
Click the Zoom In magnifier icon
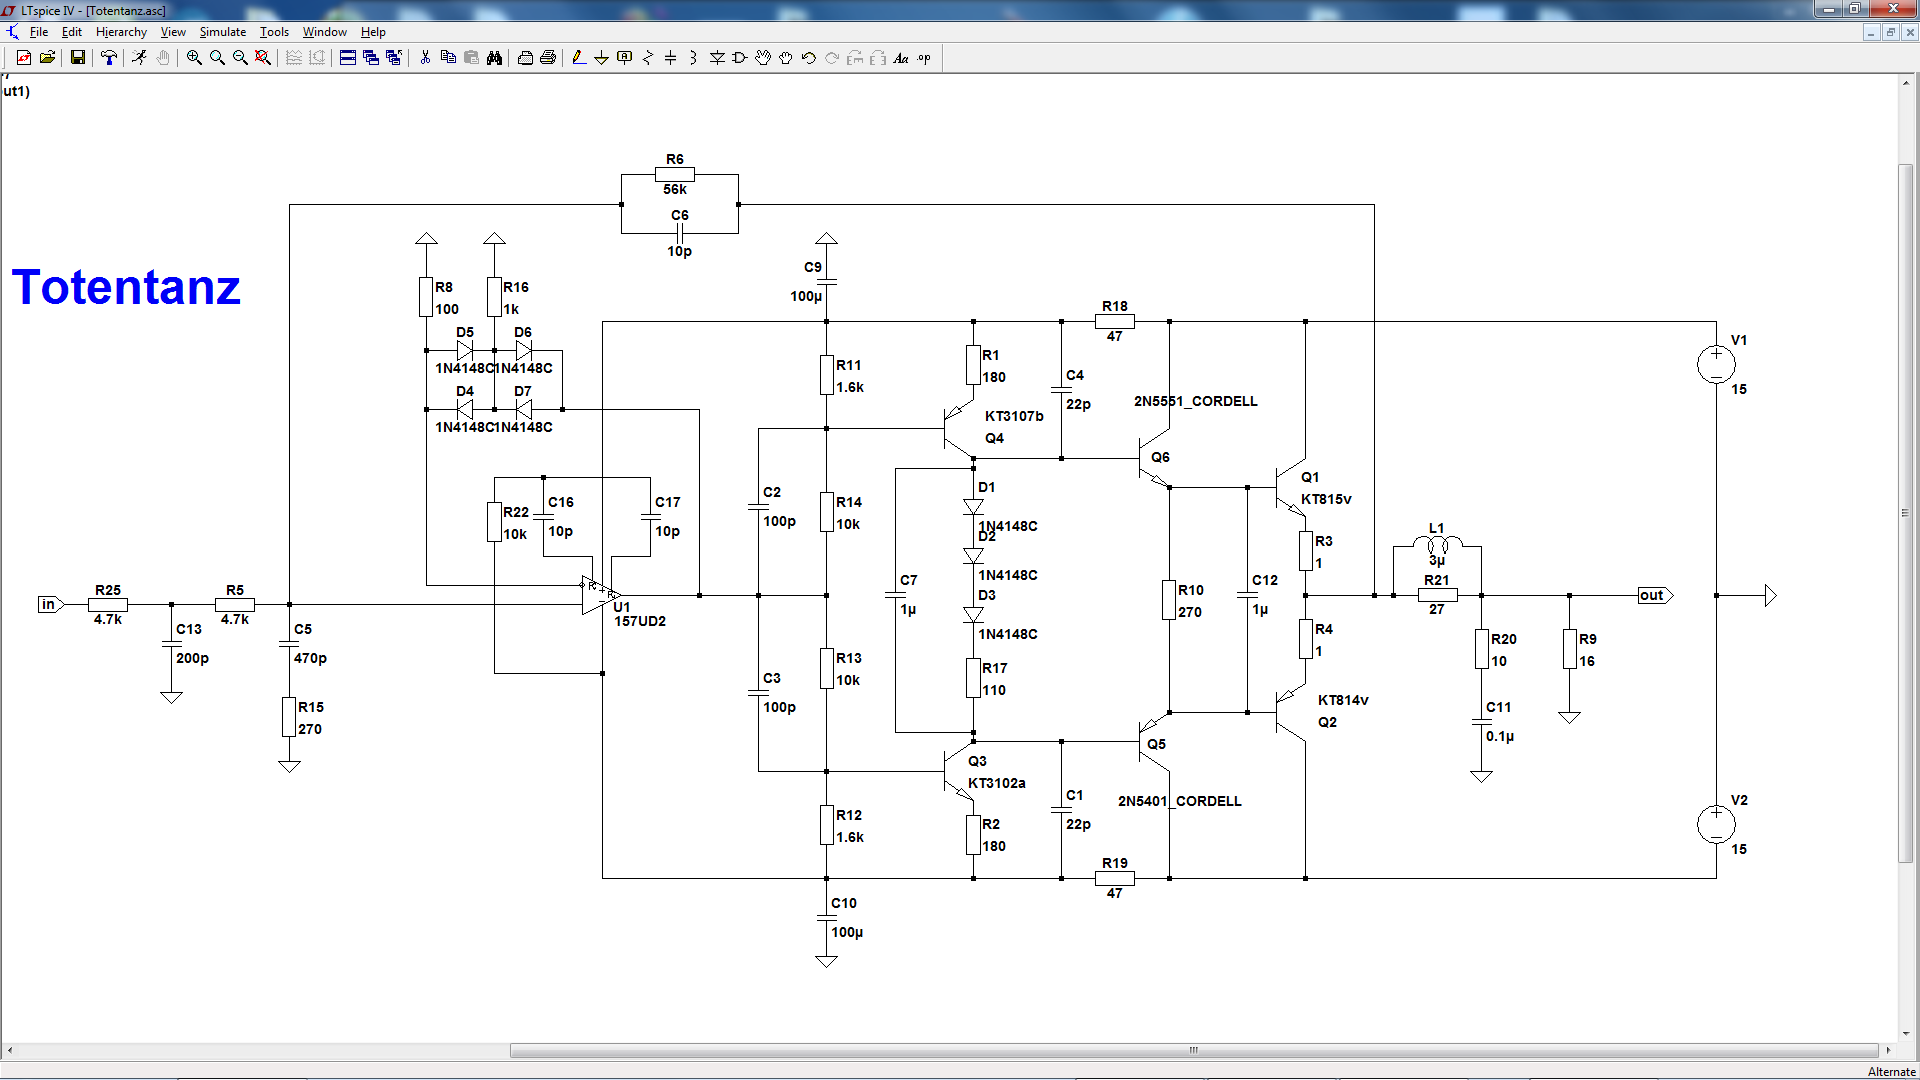[194, 58]
